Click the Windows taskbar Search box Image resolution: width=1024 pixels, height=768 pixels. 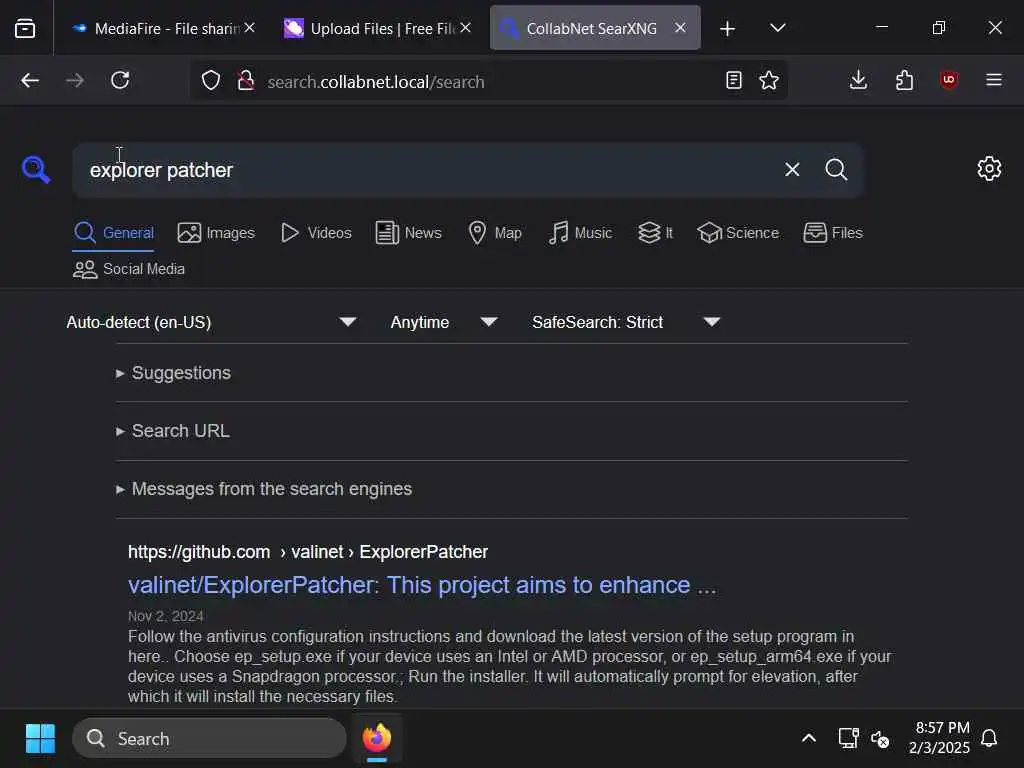click(x=209, y=739)
